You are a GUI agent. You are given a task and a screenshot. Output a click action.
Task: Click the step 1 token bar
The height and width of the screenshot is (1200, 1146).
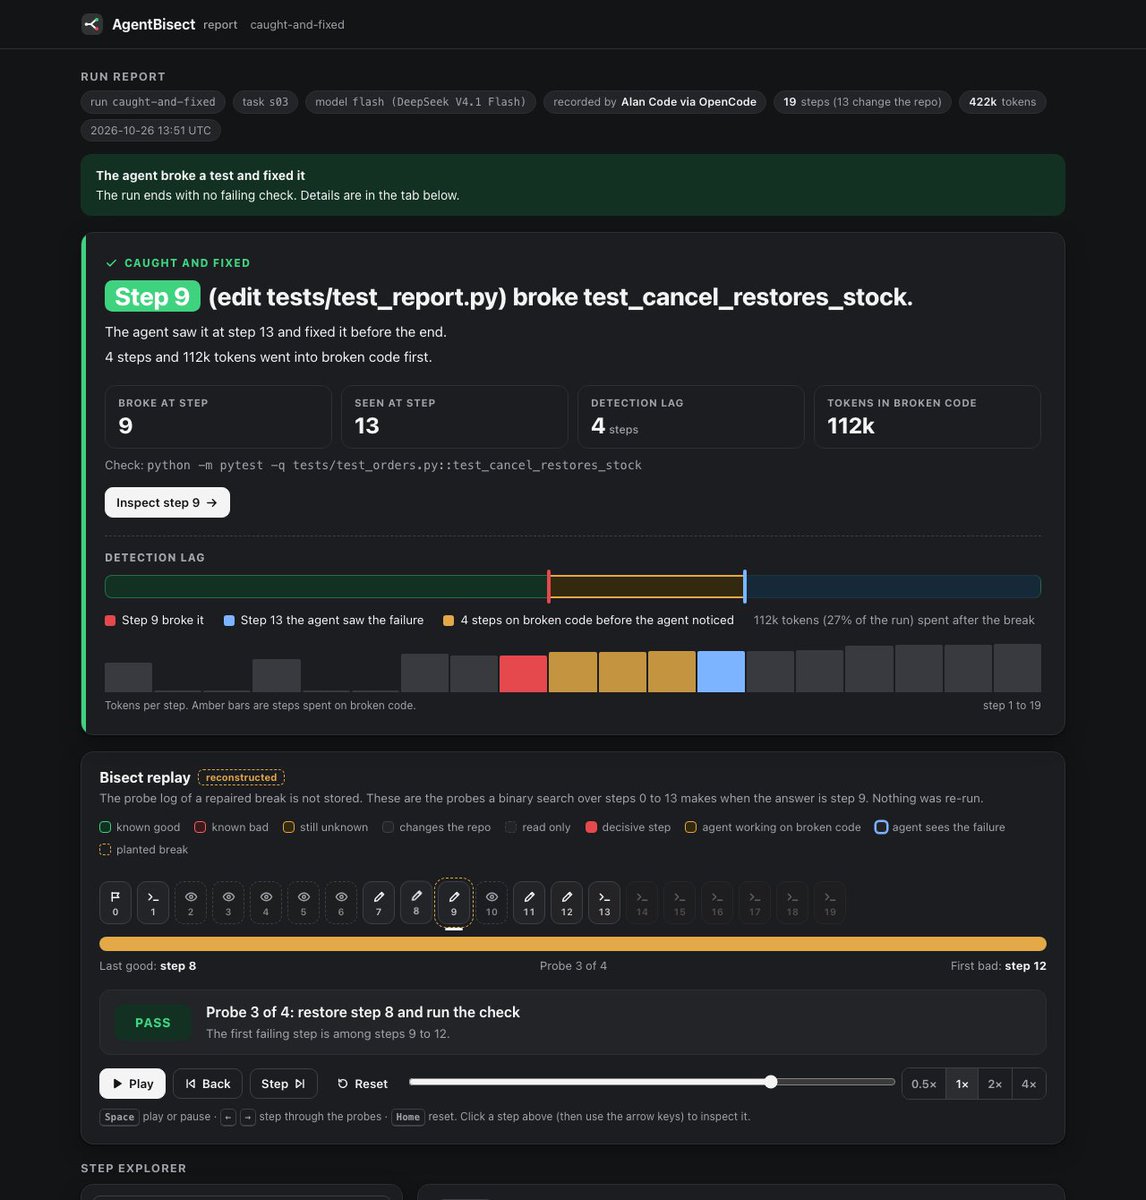tap(128, 677)
